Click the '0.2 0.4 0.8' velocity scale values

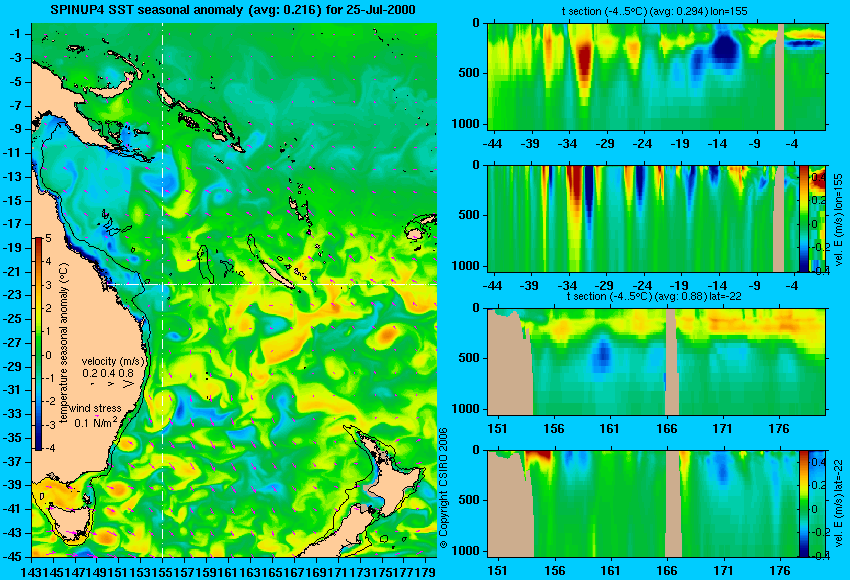[108, 373]
